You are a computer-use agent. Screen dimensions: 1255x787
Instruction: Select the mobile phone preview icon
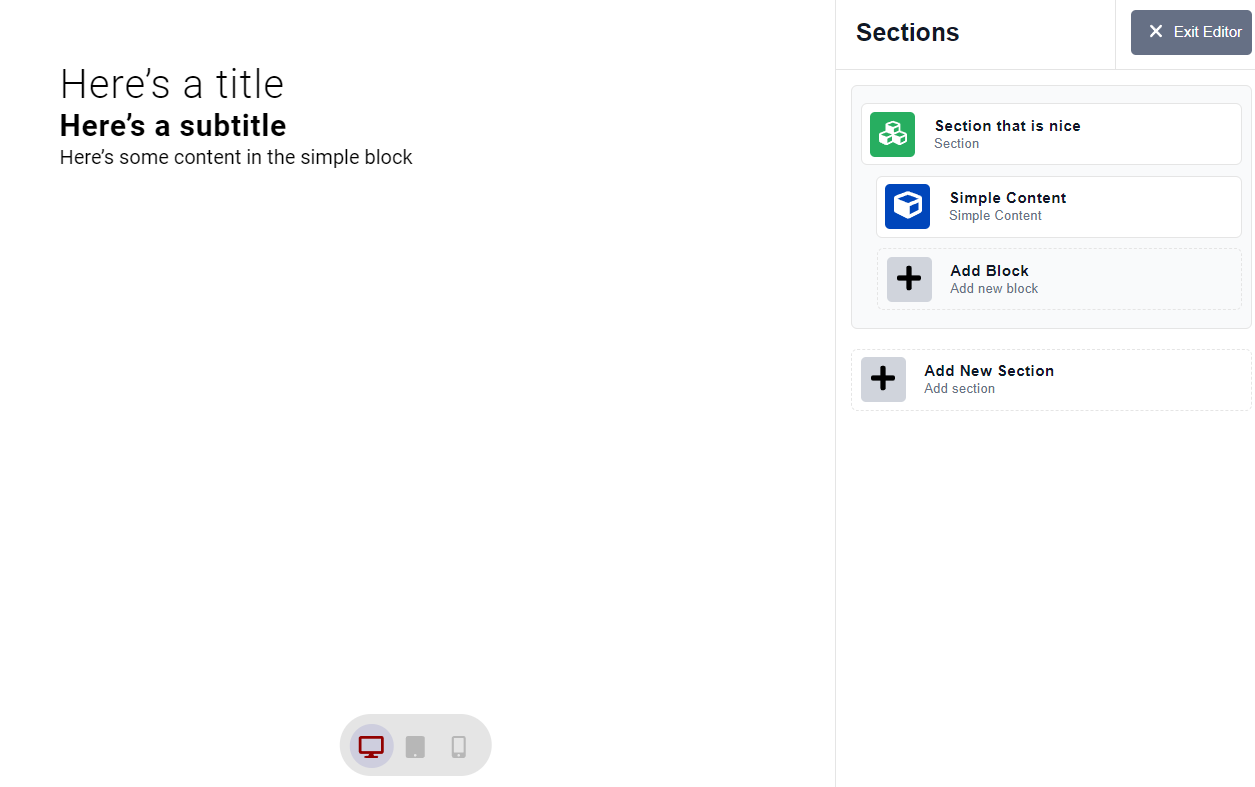pos(458,745)
